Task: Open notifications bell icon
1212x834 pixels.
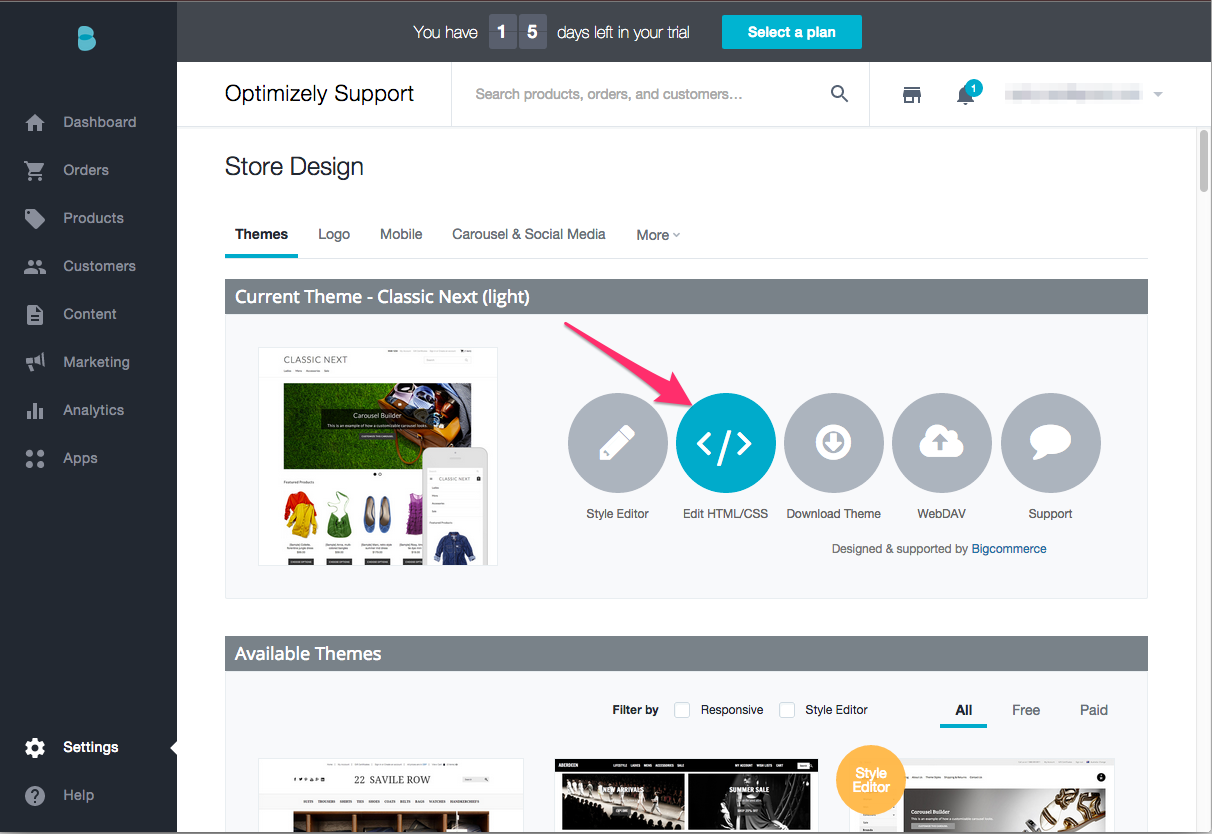Action: (x=966, y=94)
